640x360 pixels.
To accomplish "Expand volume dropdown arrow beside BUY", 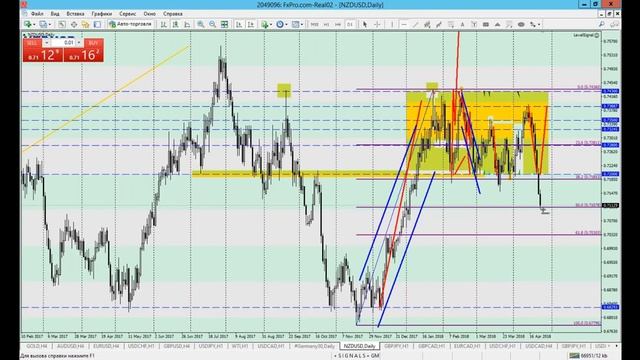I will pyautogui.click(x=79, y=43).
